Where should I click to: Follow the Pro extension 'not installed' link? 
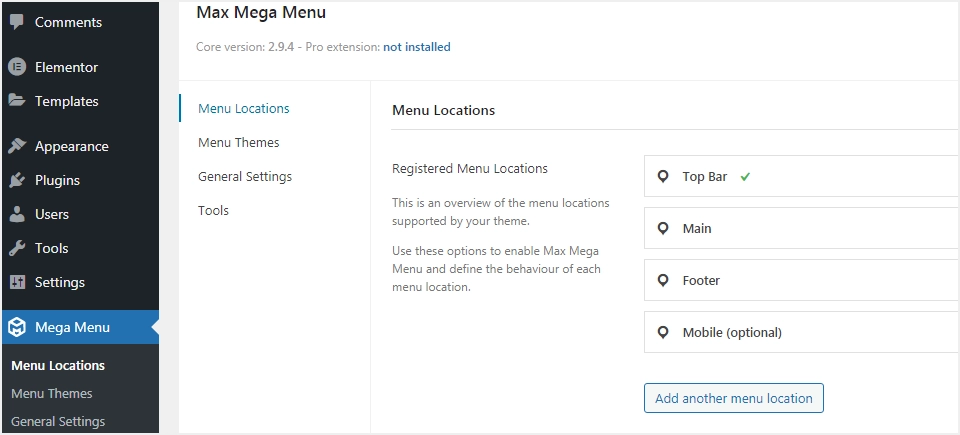pos(416,47)
